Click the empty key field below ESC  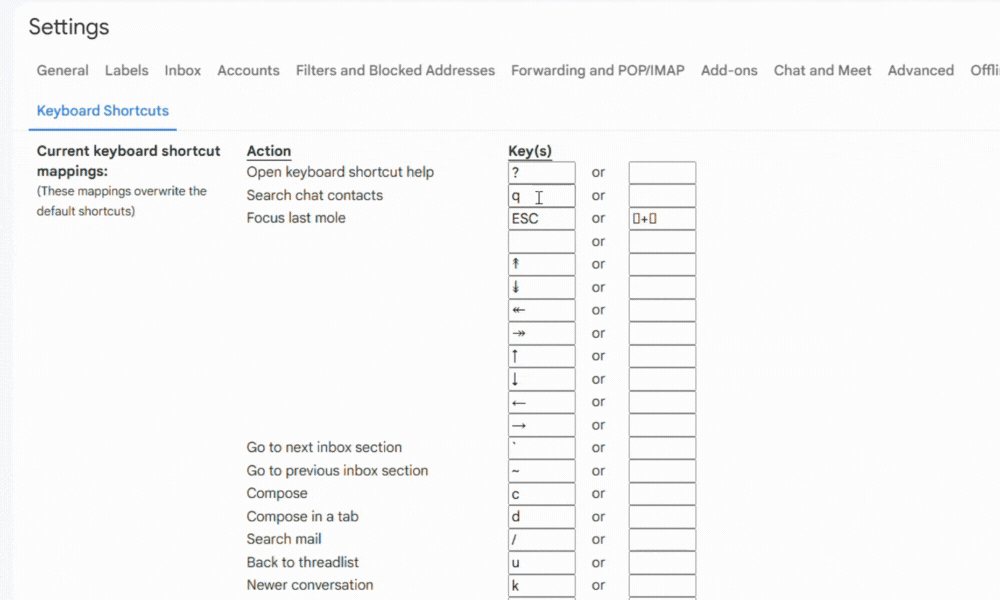point(541,242)
